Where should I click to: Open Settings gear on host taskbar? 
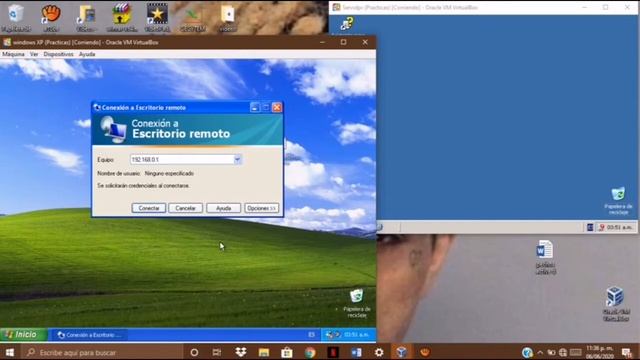point(379,352)
